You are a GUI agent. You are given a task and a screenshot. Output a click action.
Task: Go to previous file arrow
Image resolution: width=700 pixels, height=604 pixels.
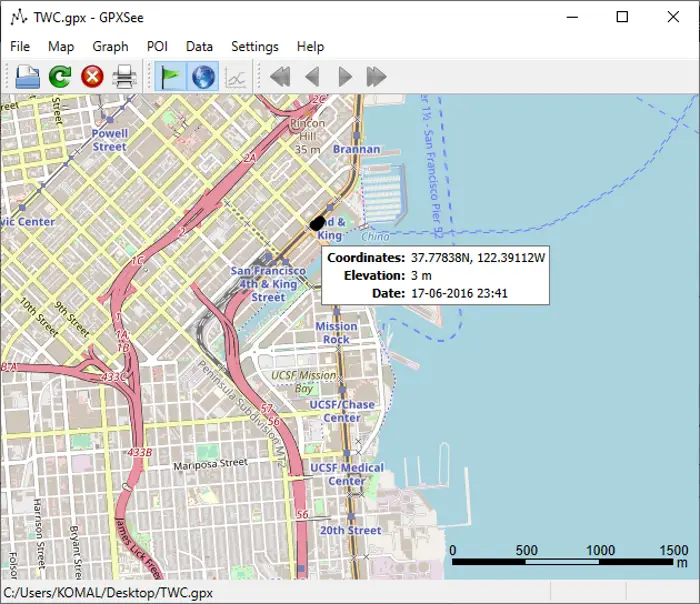tap(312, 76)
